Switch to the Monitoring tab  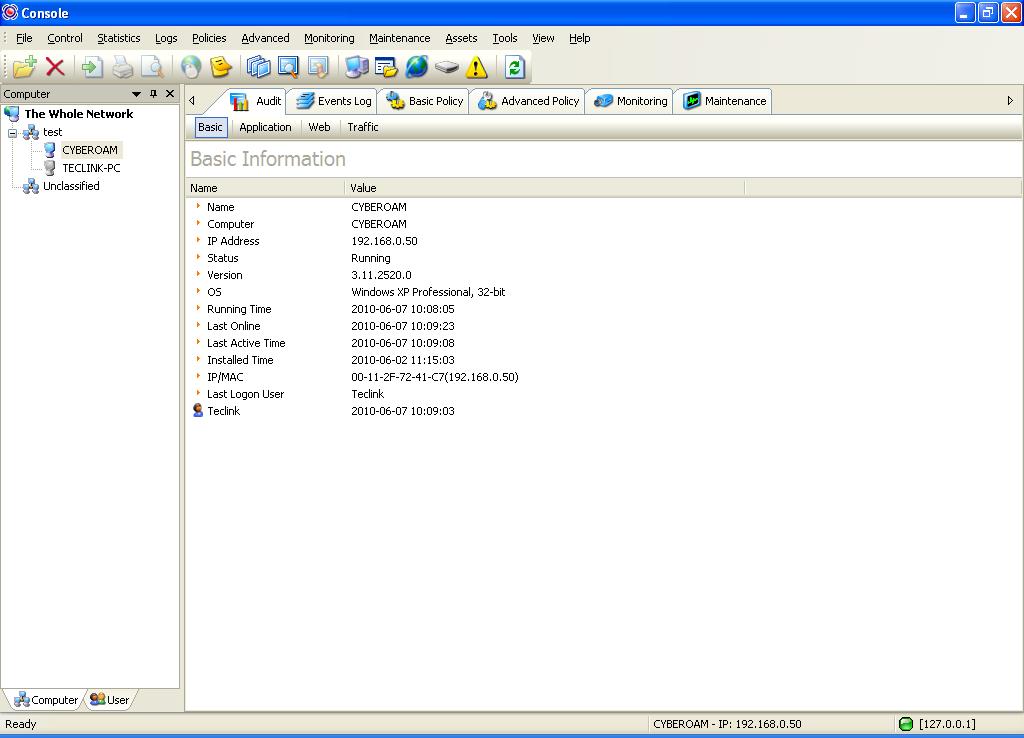tap(630, 101)
